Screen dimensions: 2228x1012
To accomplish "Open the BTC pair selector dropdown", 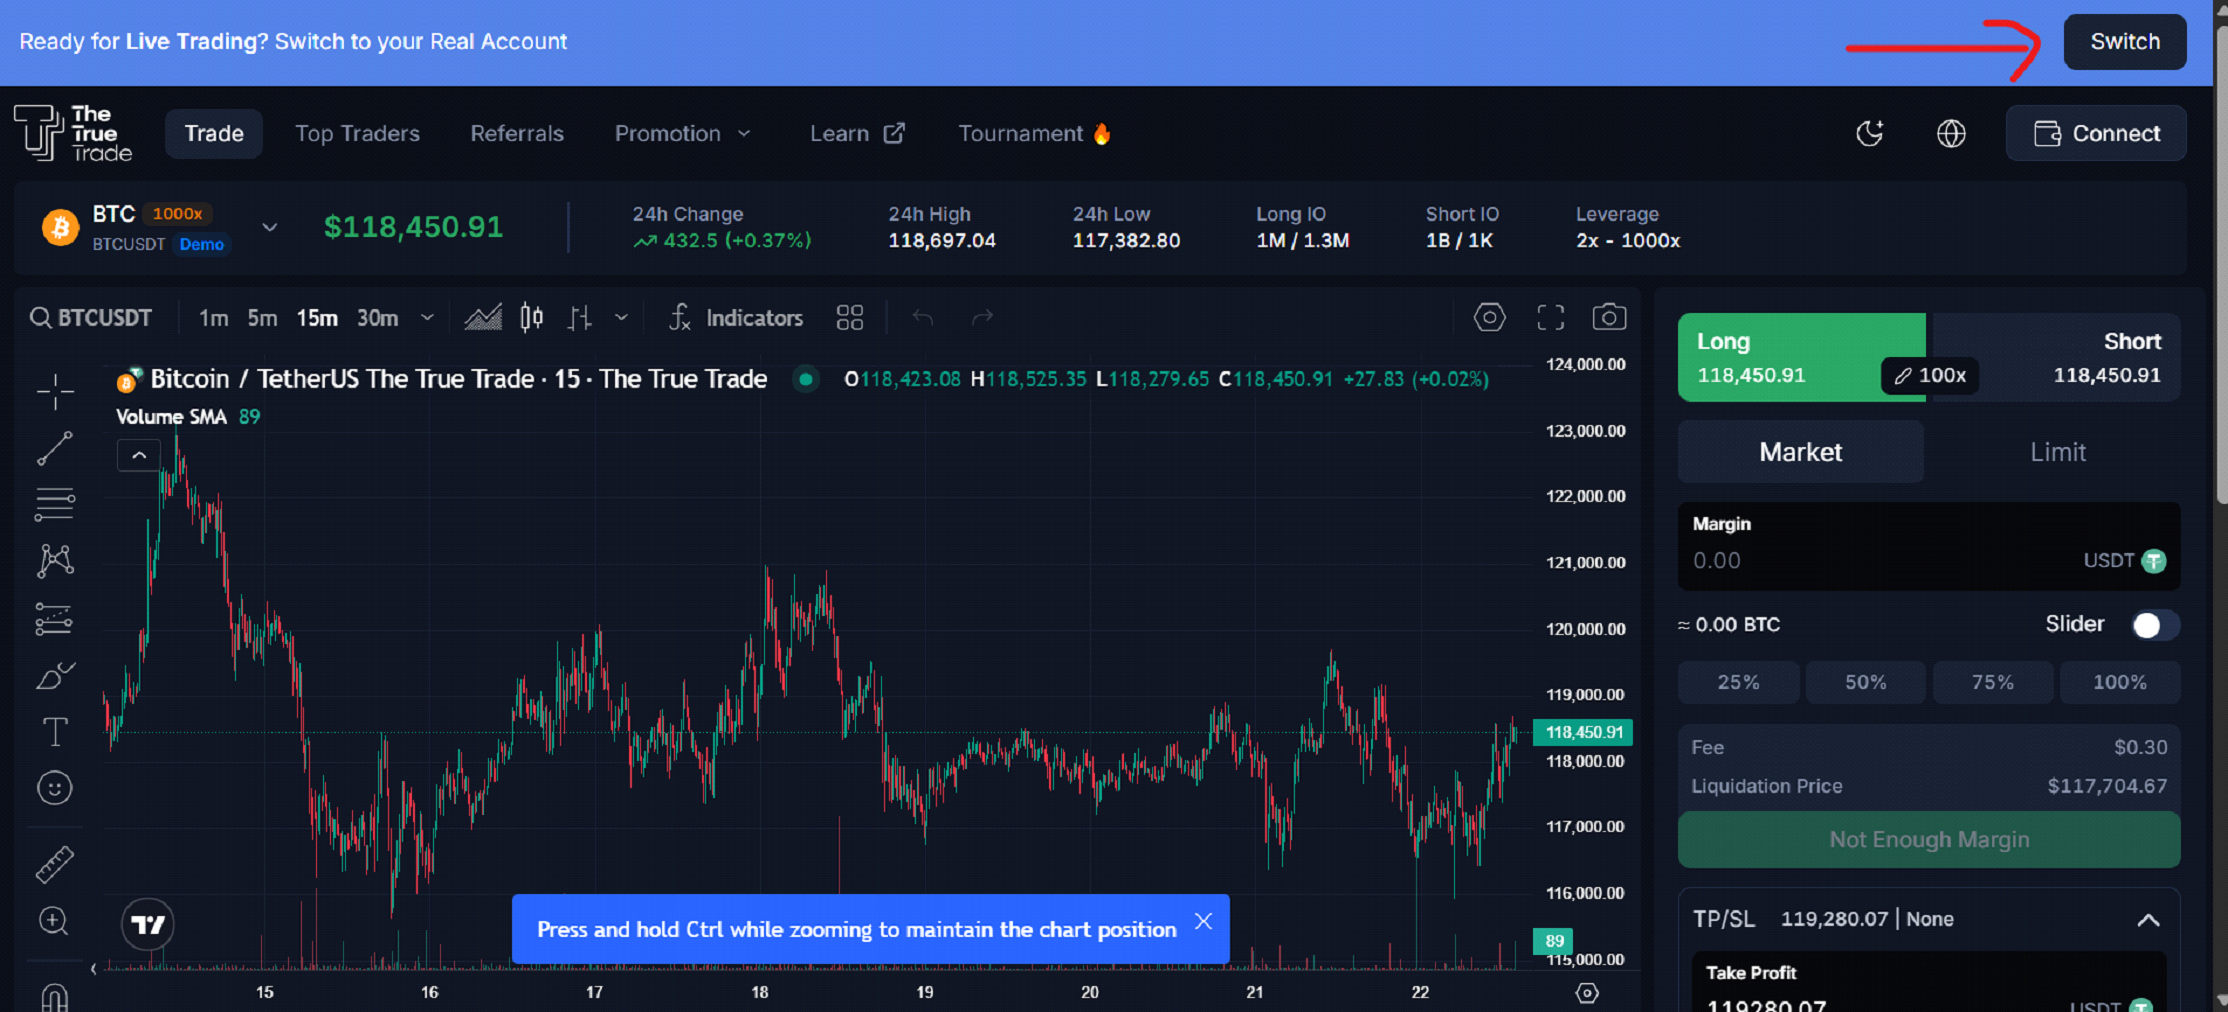I will [269, 228].
